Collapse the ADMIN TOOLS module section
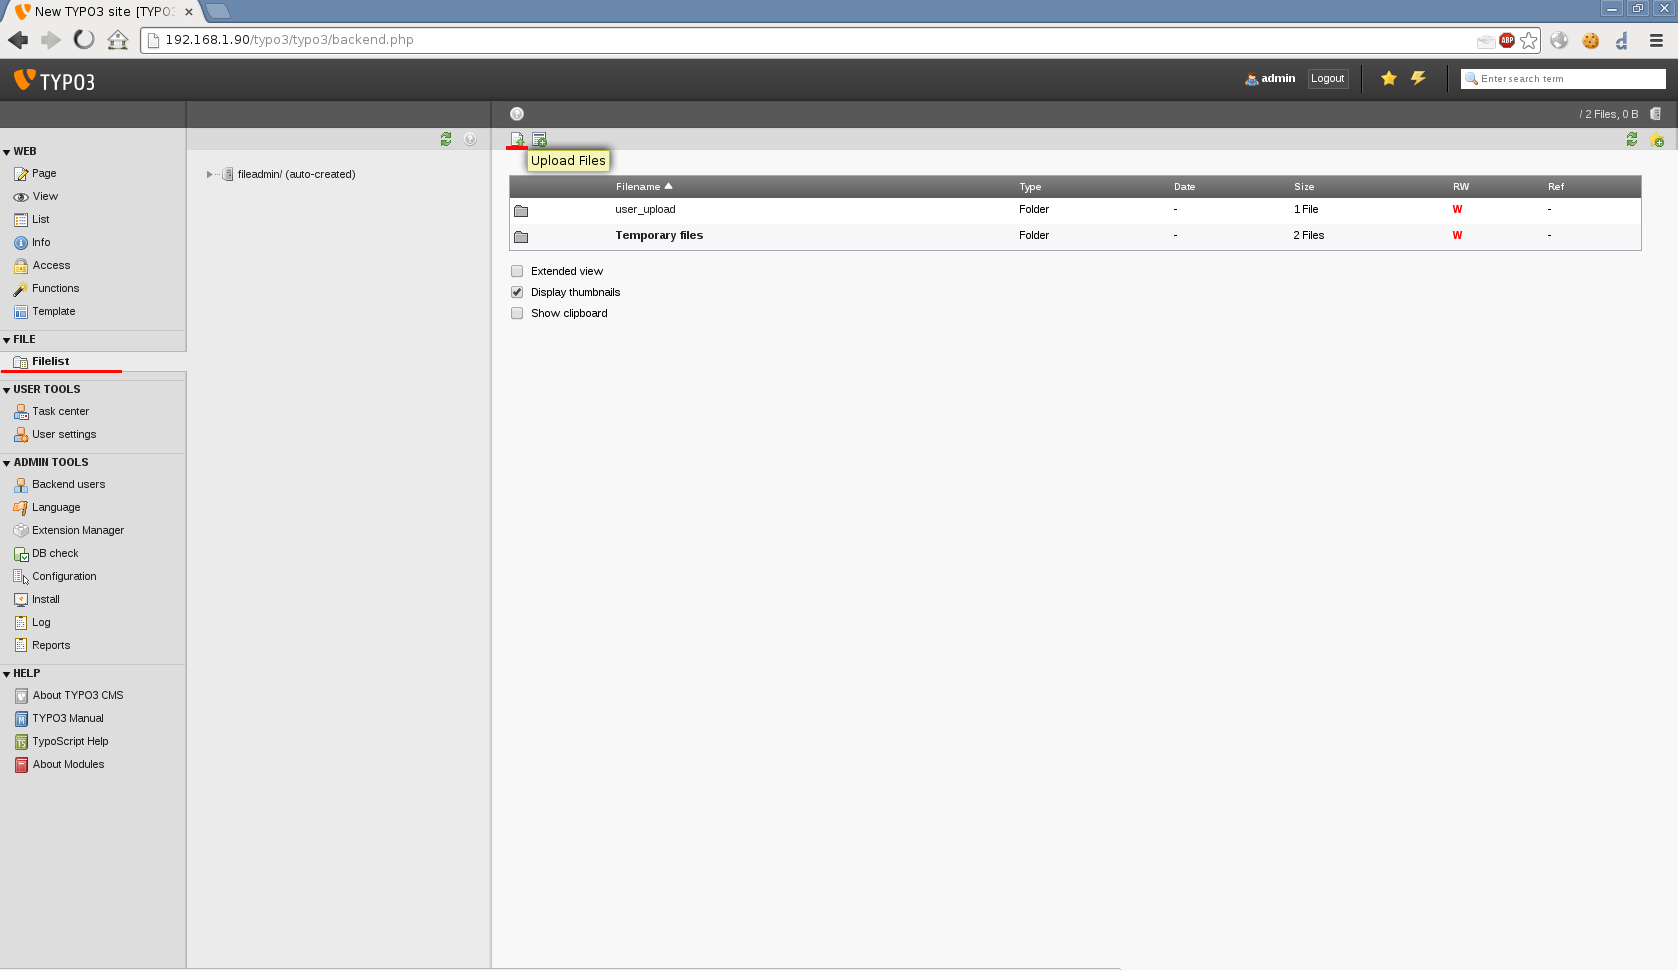This screenshot has height=970, width=1678. [7, 463]
